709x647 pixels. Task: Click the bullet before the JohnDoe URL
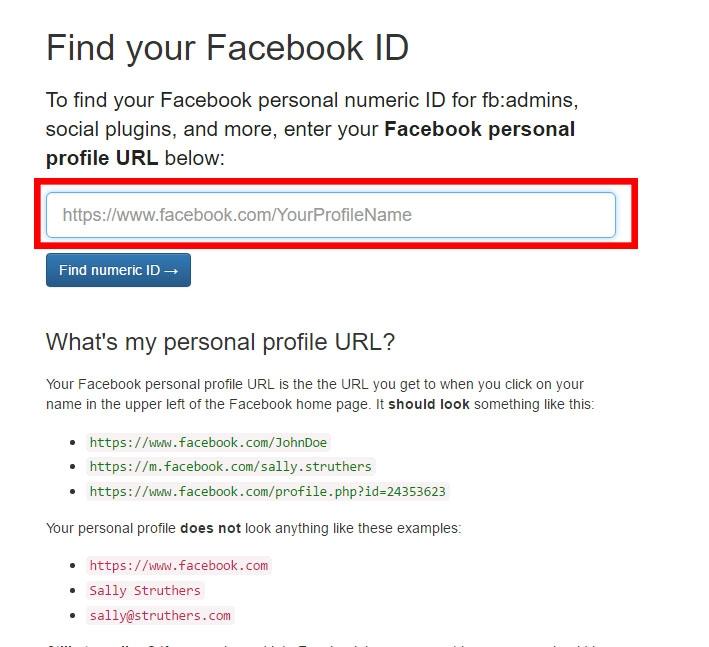point(72,442)
